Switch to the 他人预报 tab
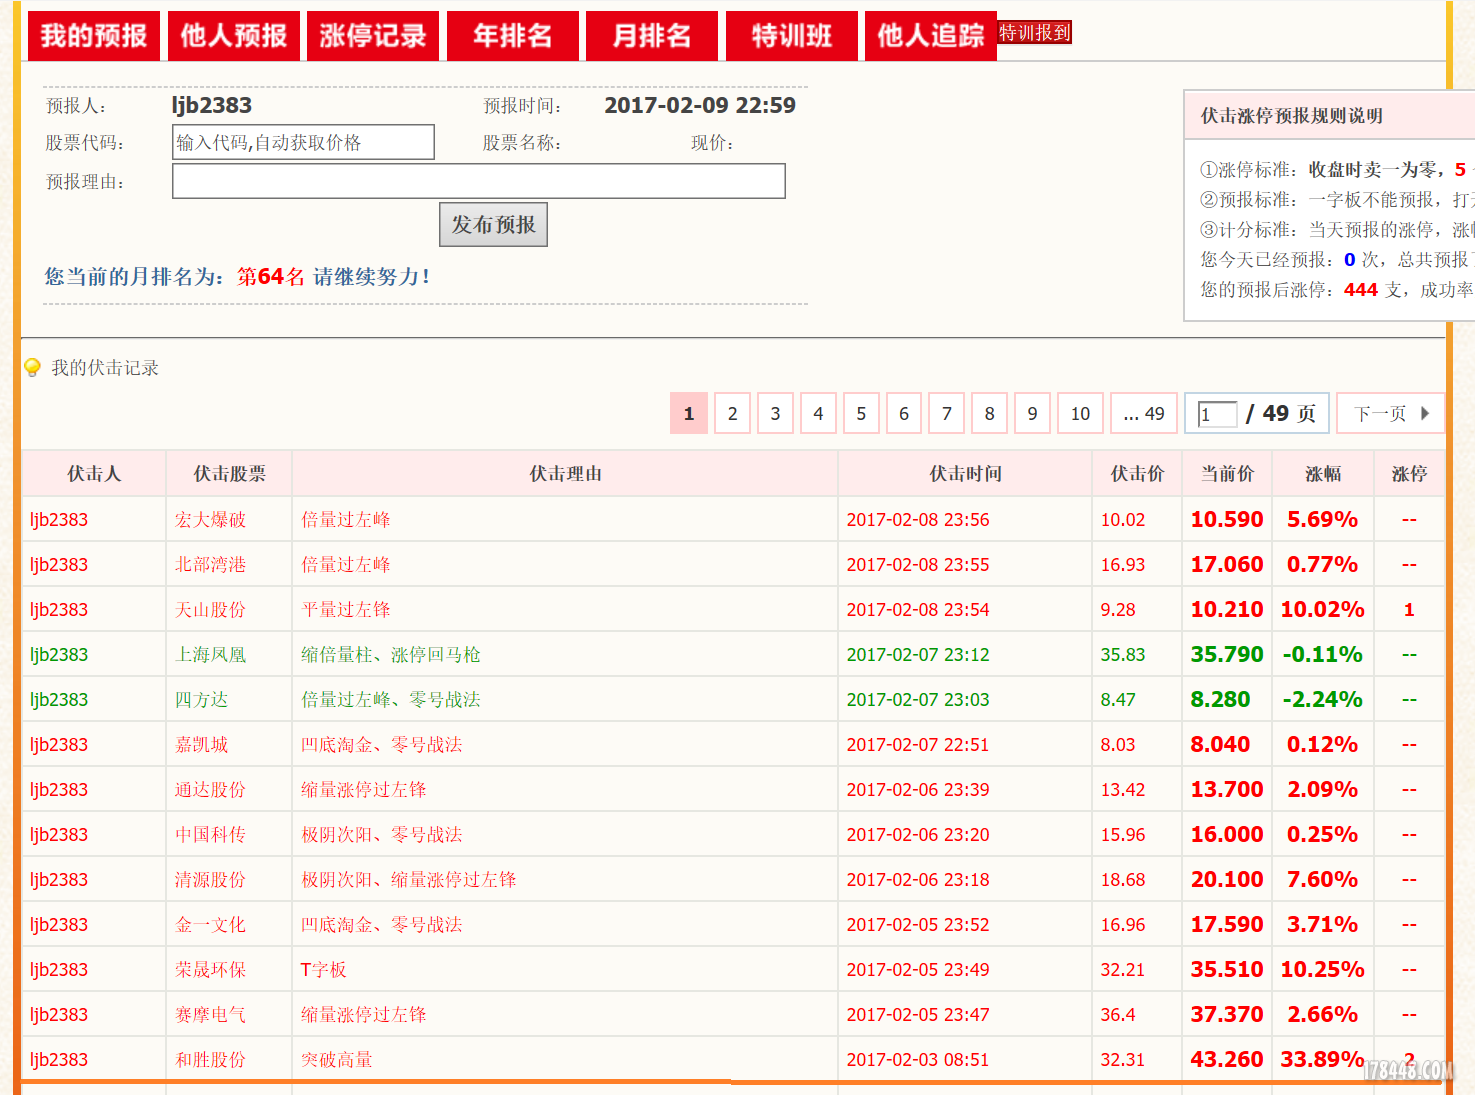The width and height of the screenshot is (1475, 1095). coord(233,36)
